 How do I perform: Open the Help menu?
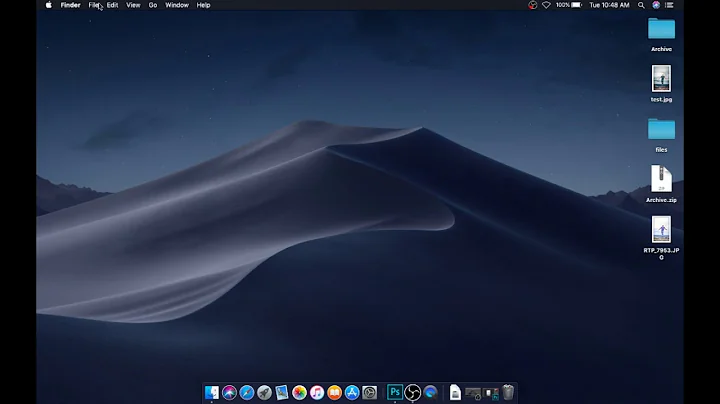(x=203, y=5)
